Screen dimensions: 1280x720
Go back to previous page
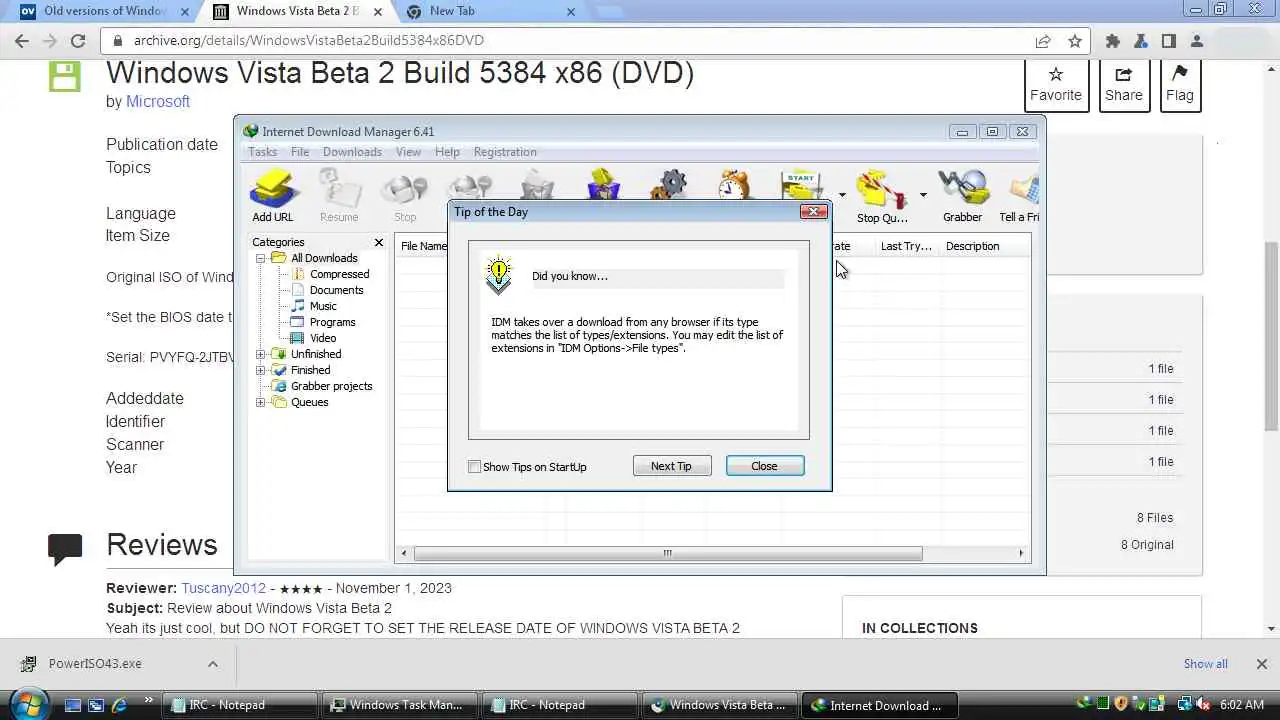[x=22, y=41]
